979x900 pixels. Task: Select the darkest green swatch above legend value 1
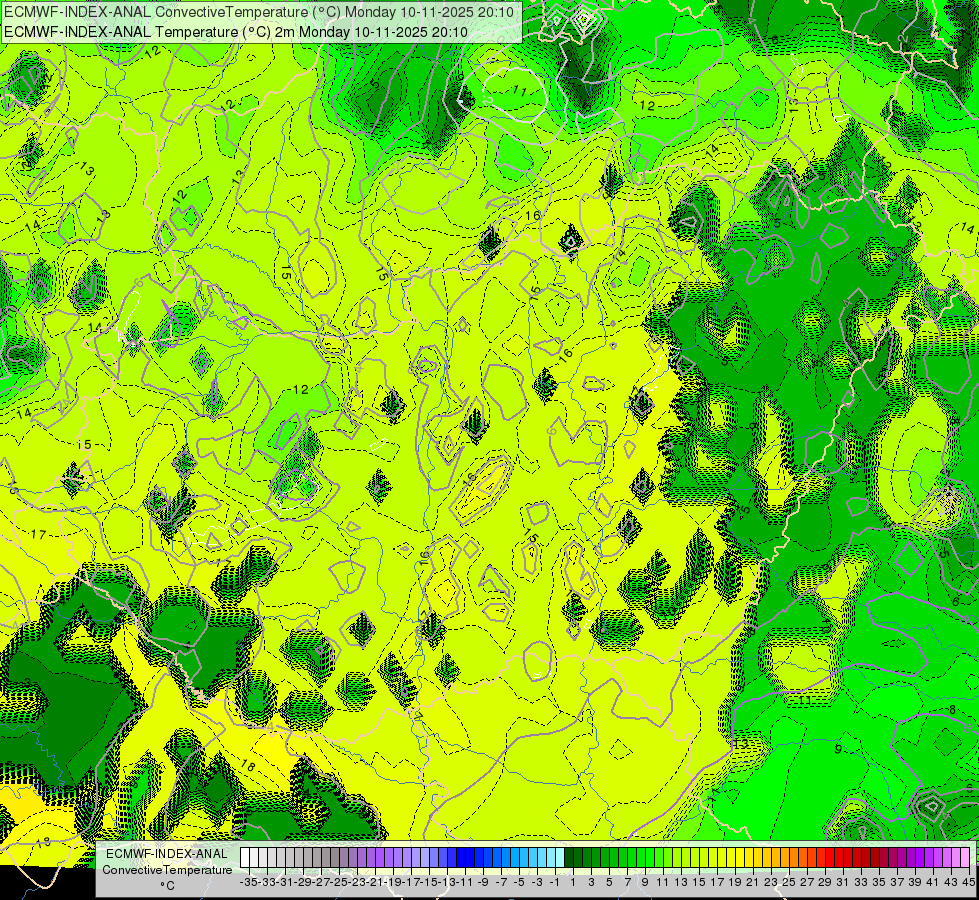pyautogui.click(x=569, y=858)
